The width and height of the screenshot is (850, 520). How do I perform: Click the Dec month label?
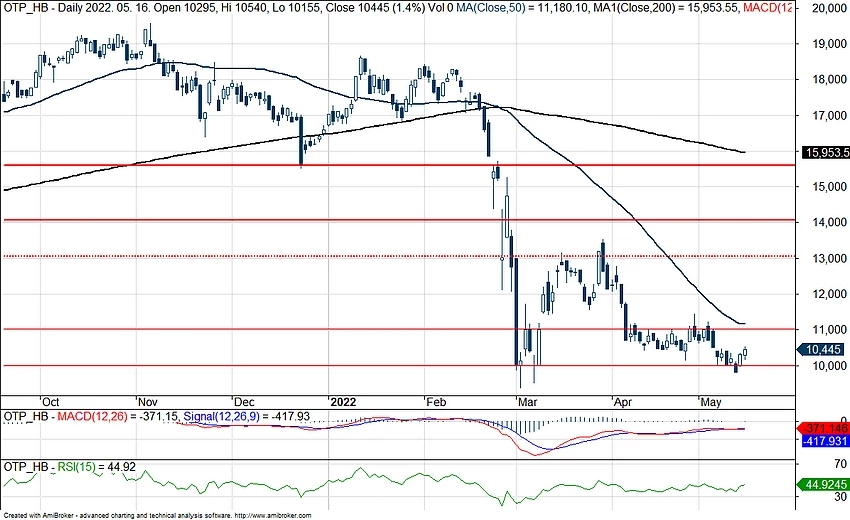point(244,402)
